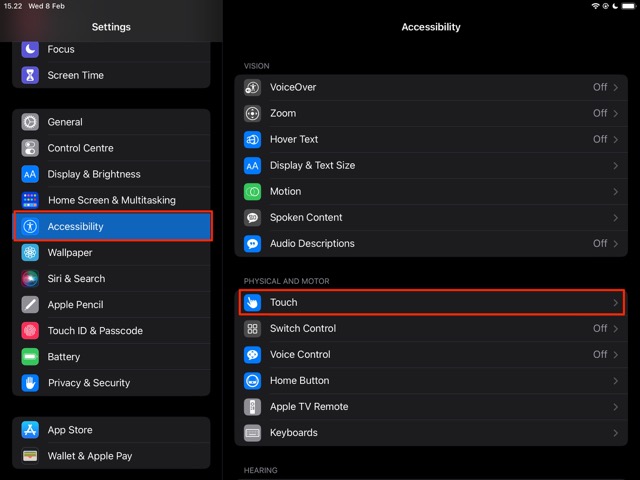Open the Switch Control grid icon
640x480 pixels.
pyautogui.click(x=253, y=329)
